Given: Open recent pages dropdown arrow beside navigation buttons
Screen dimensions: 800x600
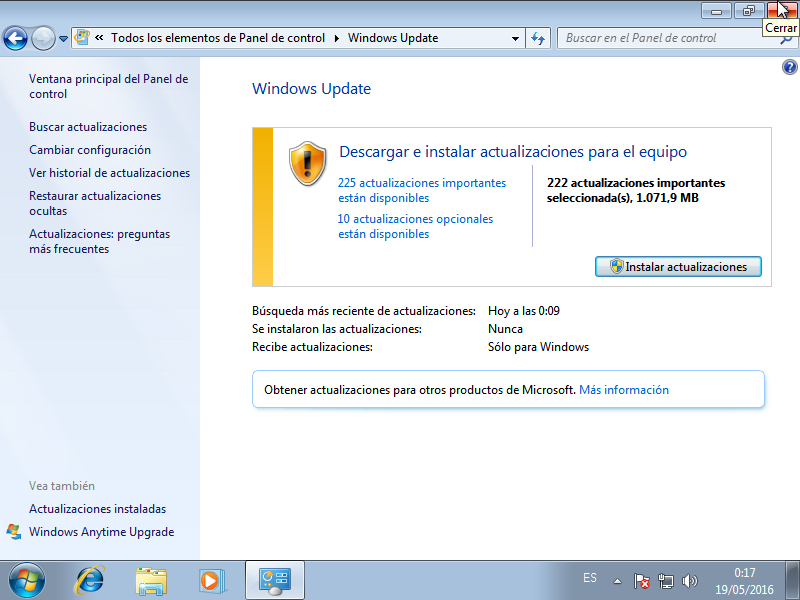Looking at the screenshot, I should pyautogui.click(x=63, y=39).
